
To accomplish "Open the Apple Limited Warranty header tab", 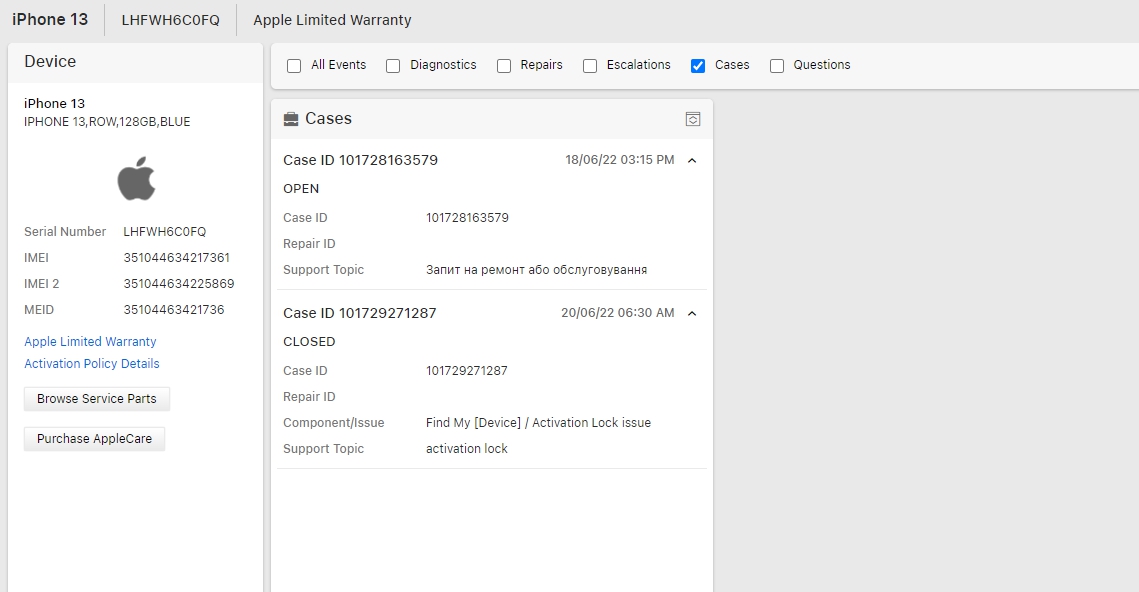I will click(332, 20).
